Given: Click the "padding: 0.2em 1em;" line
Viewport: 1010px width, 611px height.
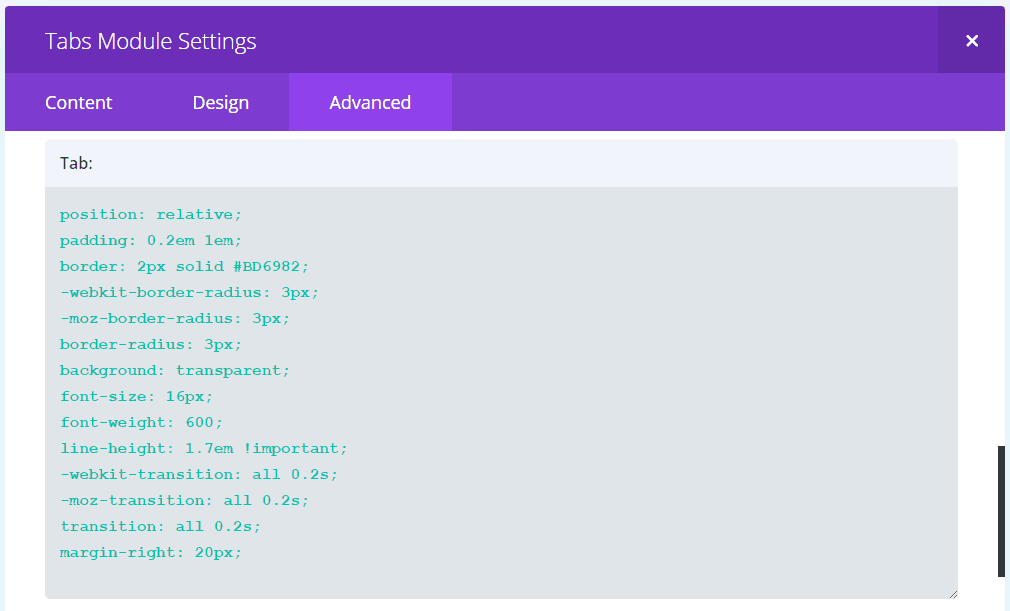Looking at the screenshot, I should [151, 240].
